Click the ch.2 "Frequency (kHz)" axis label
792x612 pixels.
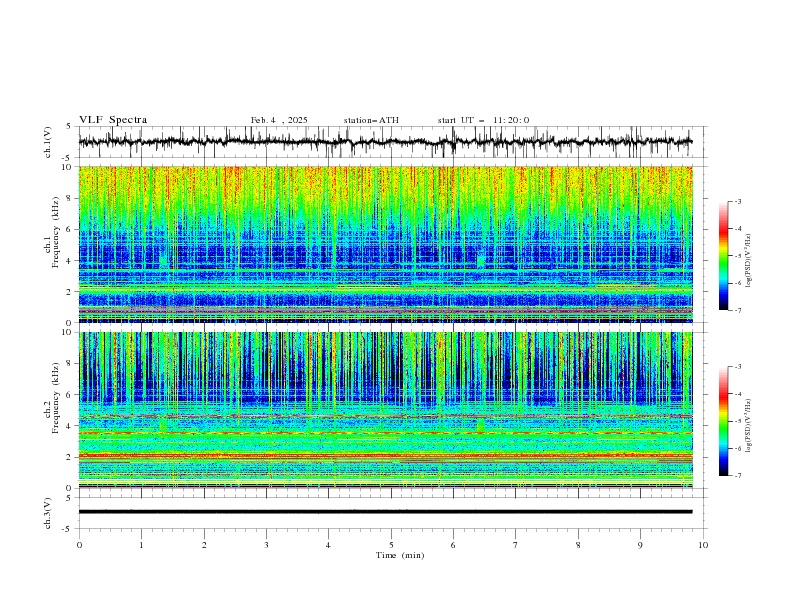point(55,397)
